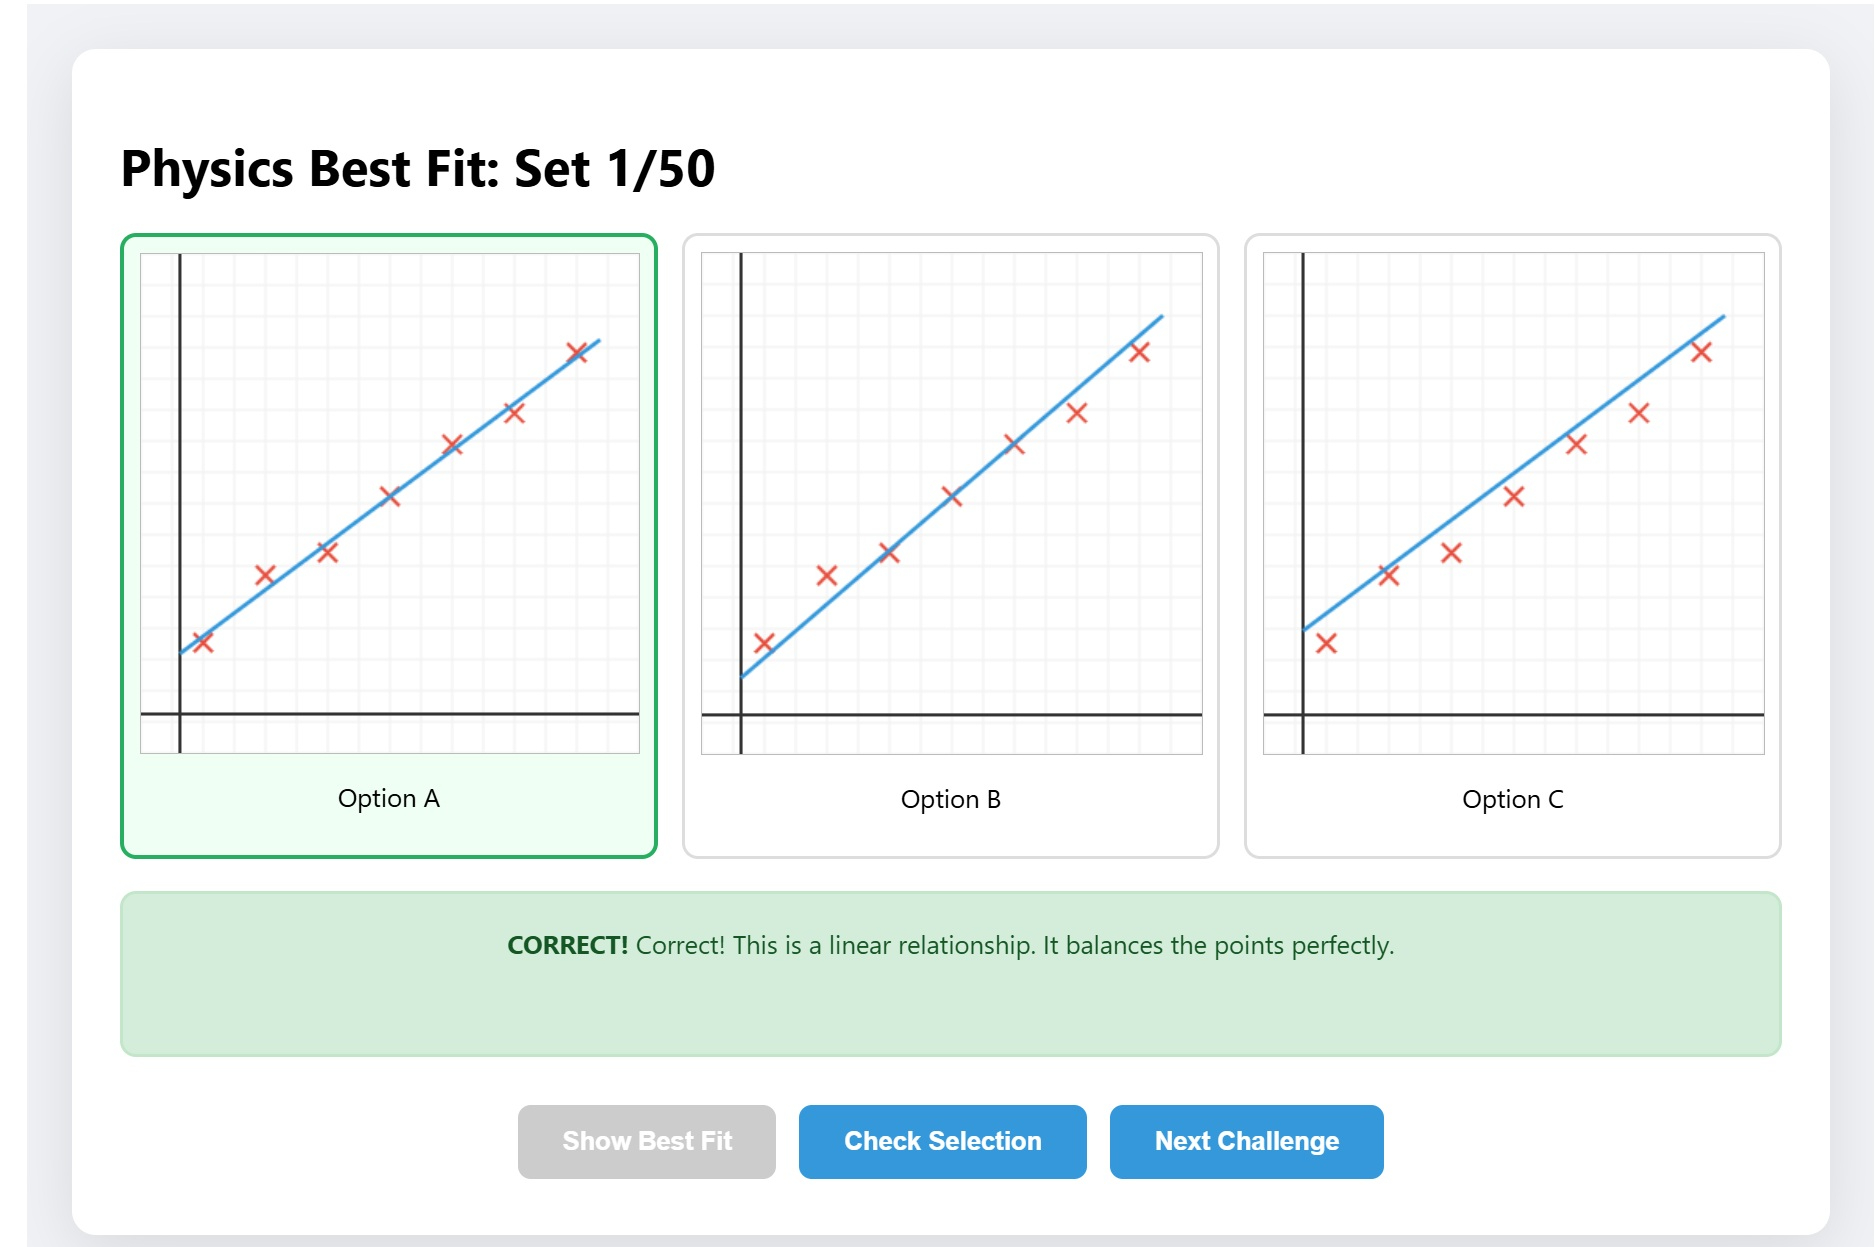
Task: Click the Check Selection button
Action: (x=942, y=1141)
